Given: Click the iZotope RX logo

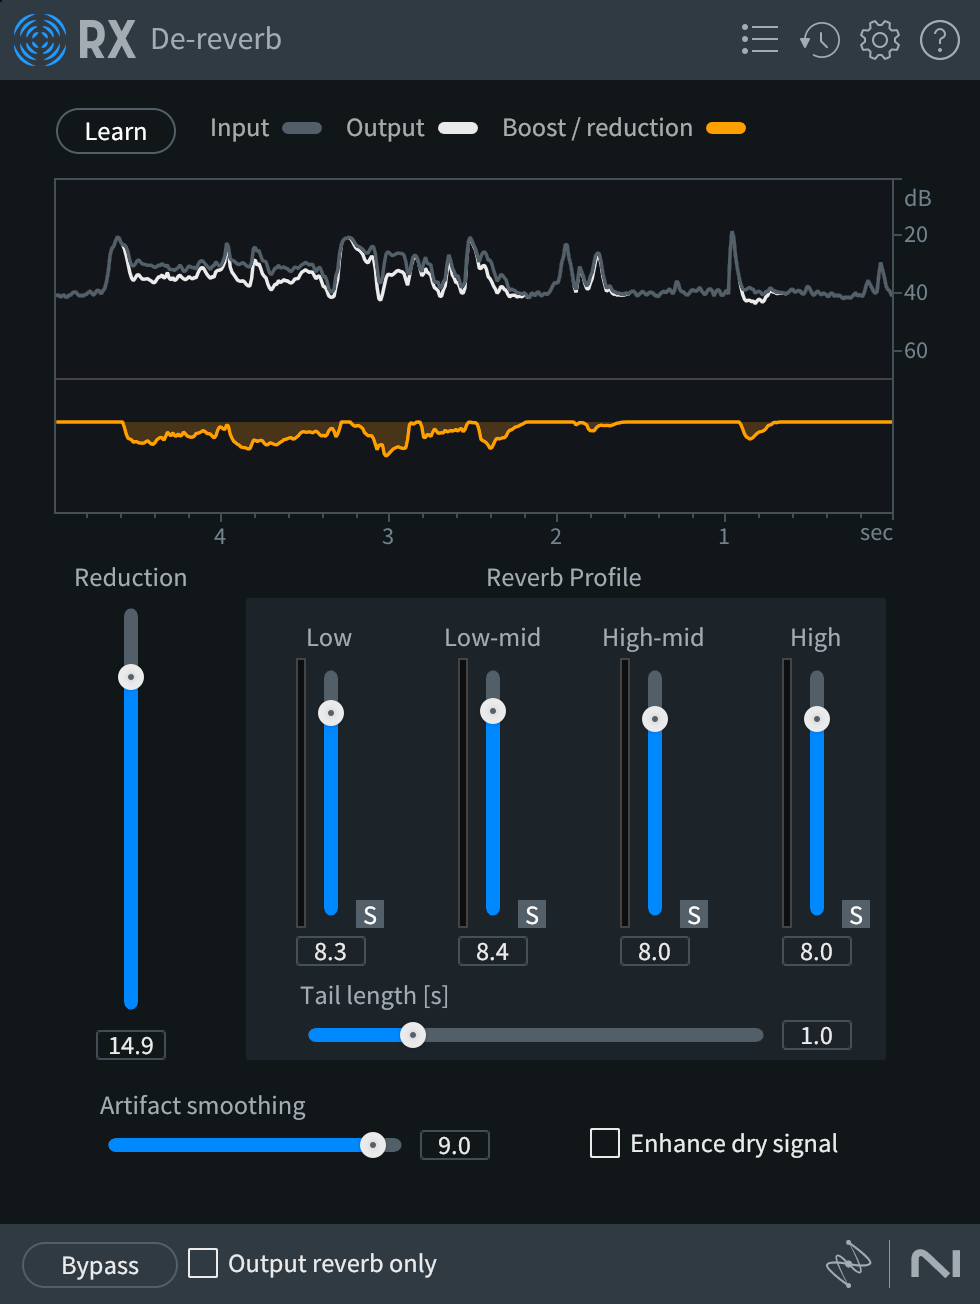Looking at the screenshot, I should click(x=37, y=40).
